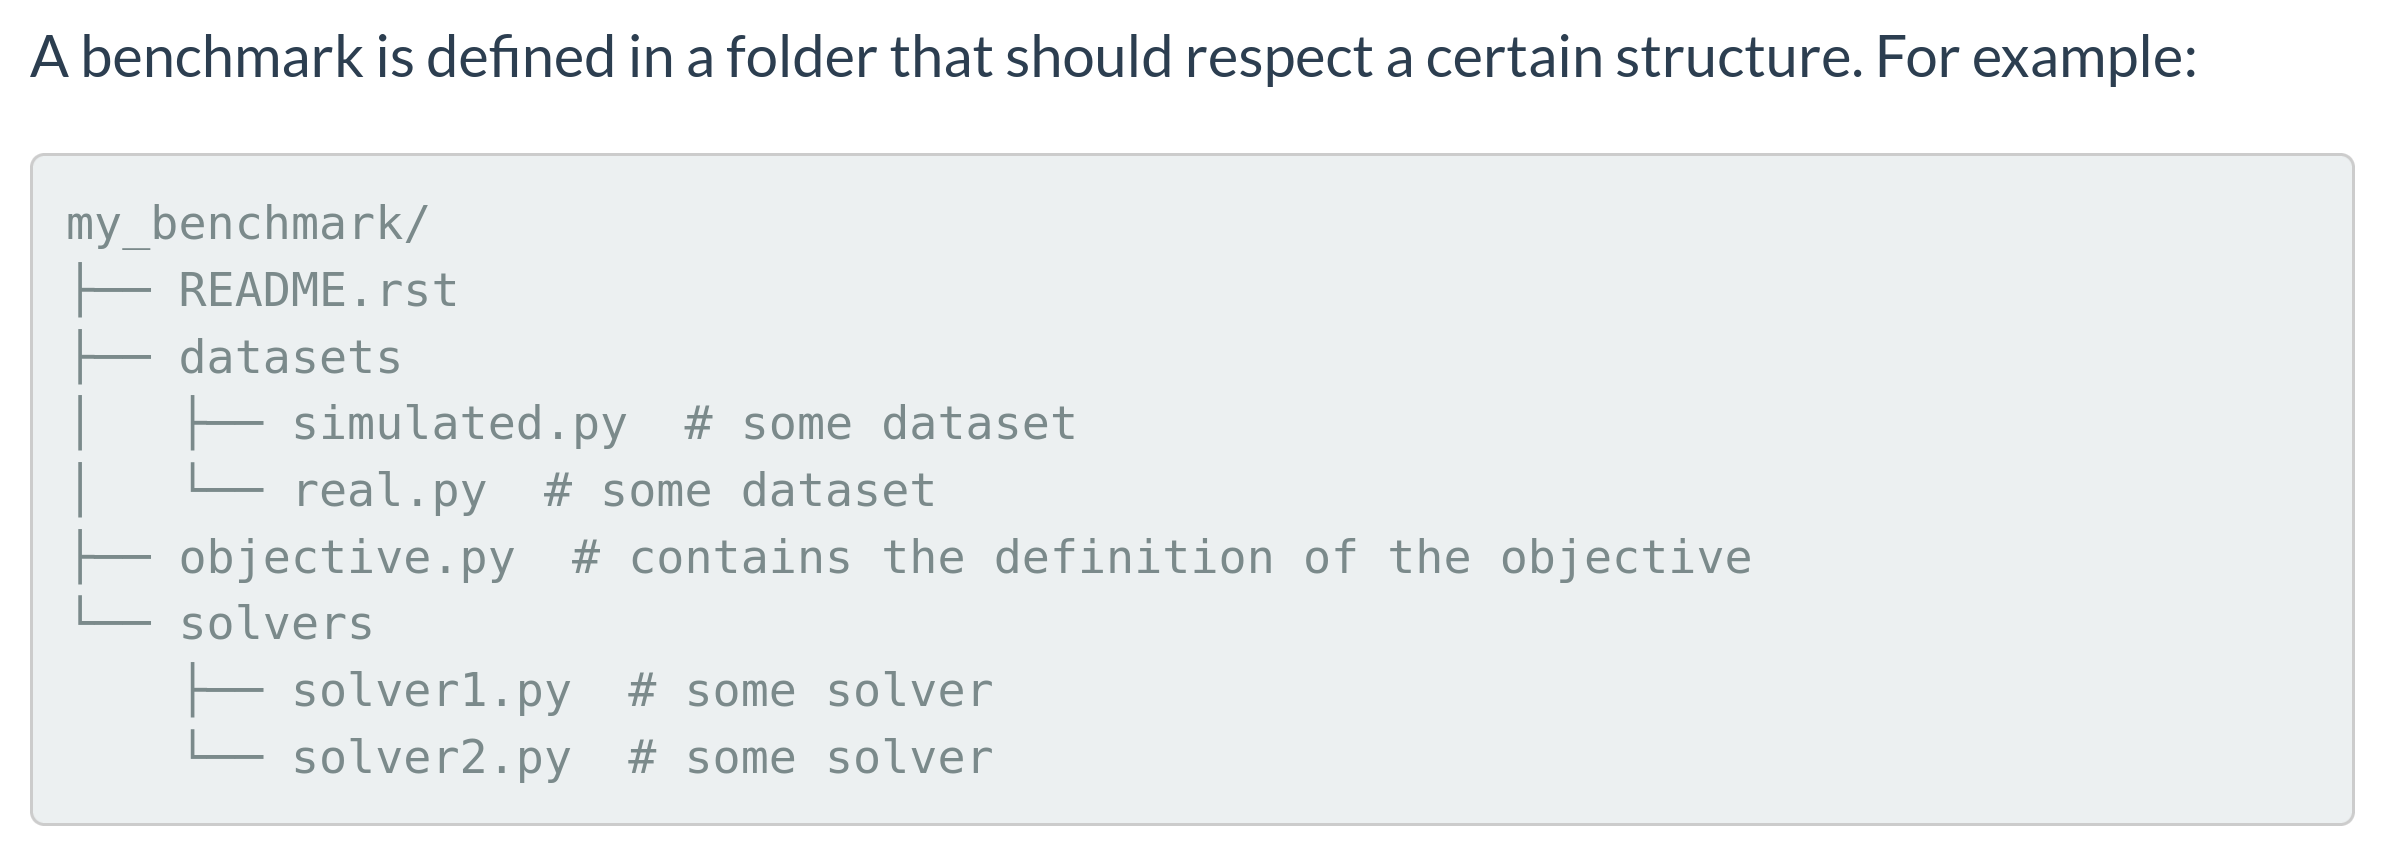Click the word "benchmark" in the intro sentence
The height and width of the screenshot is (864, 2386).
[x=221, y=57]
